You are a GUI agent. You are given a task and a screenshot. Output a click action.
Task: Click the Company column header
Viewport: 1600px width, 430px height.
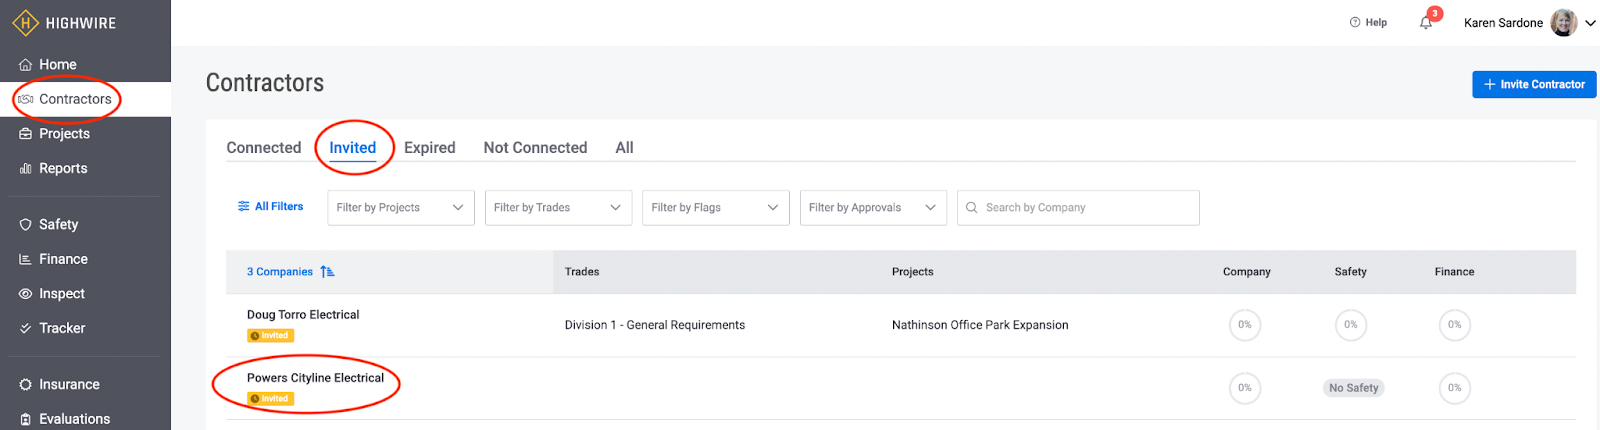pos(1247,271)
